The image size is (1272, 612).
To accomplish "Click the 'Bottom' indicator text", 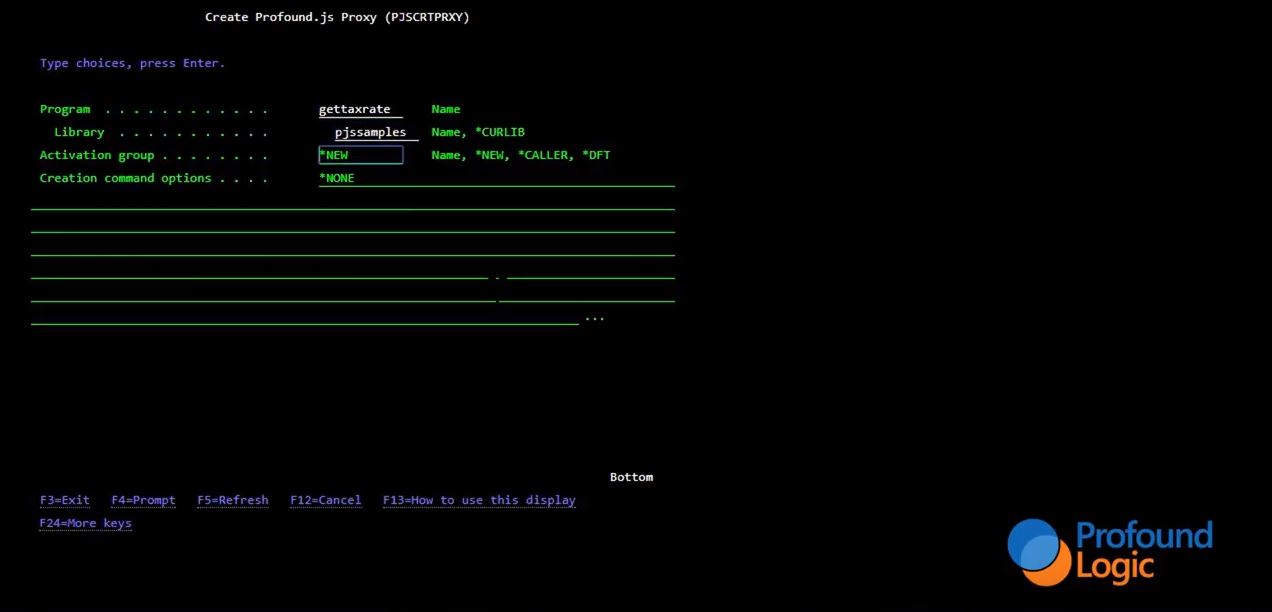I will (632, 477).
